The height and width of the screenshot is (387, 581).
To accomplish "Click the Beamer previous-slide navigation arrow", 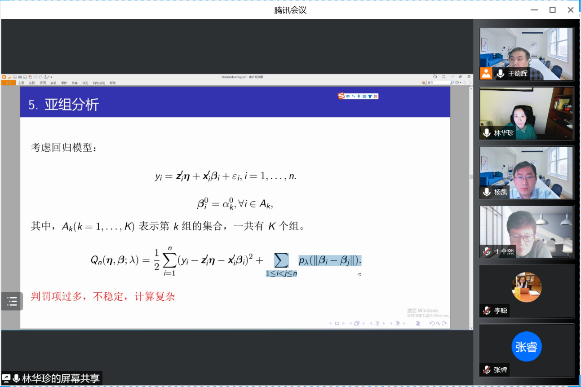I will [332, 323].
